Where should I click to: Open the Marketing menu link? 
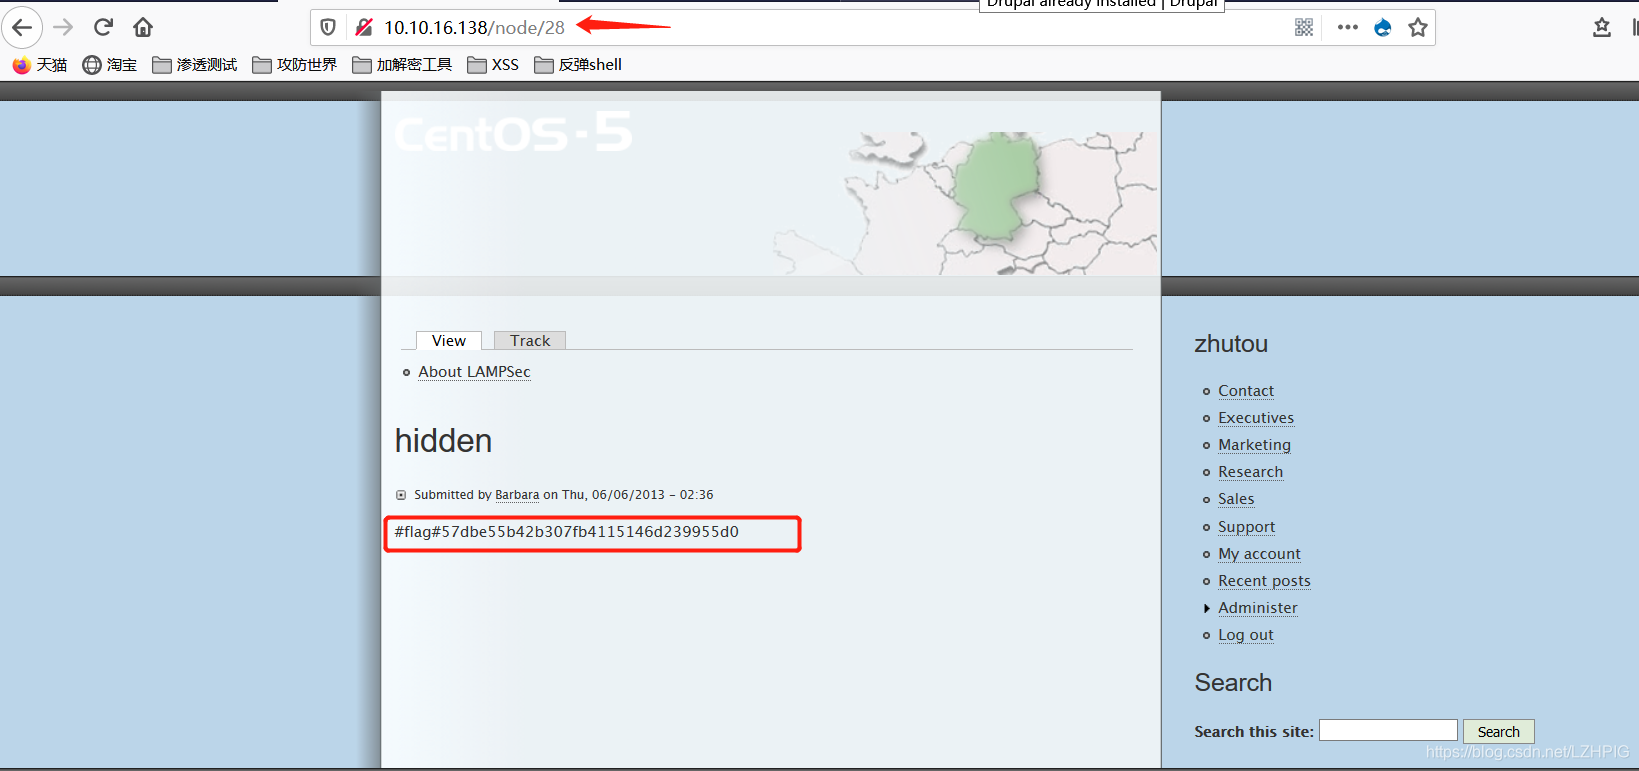point(1254,445)
